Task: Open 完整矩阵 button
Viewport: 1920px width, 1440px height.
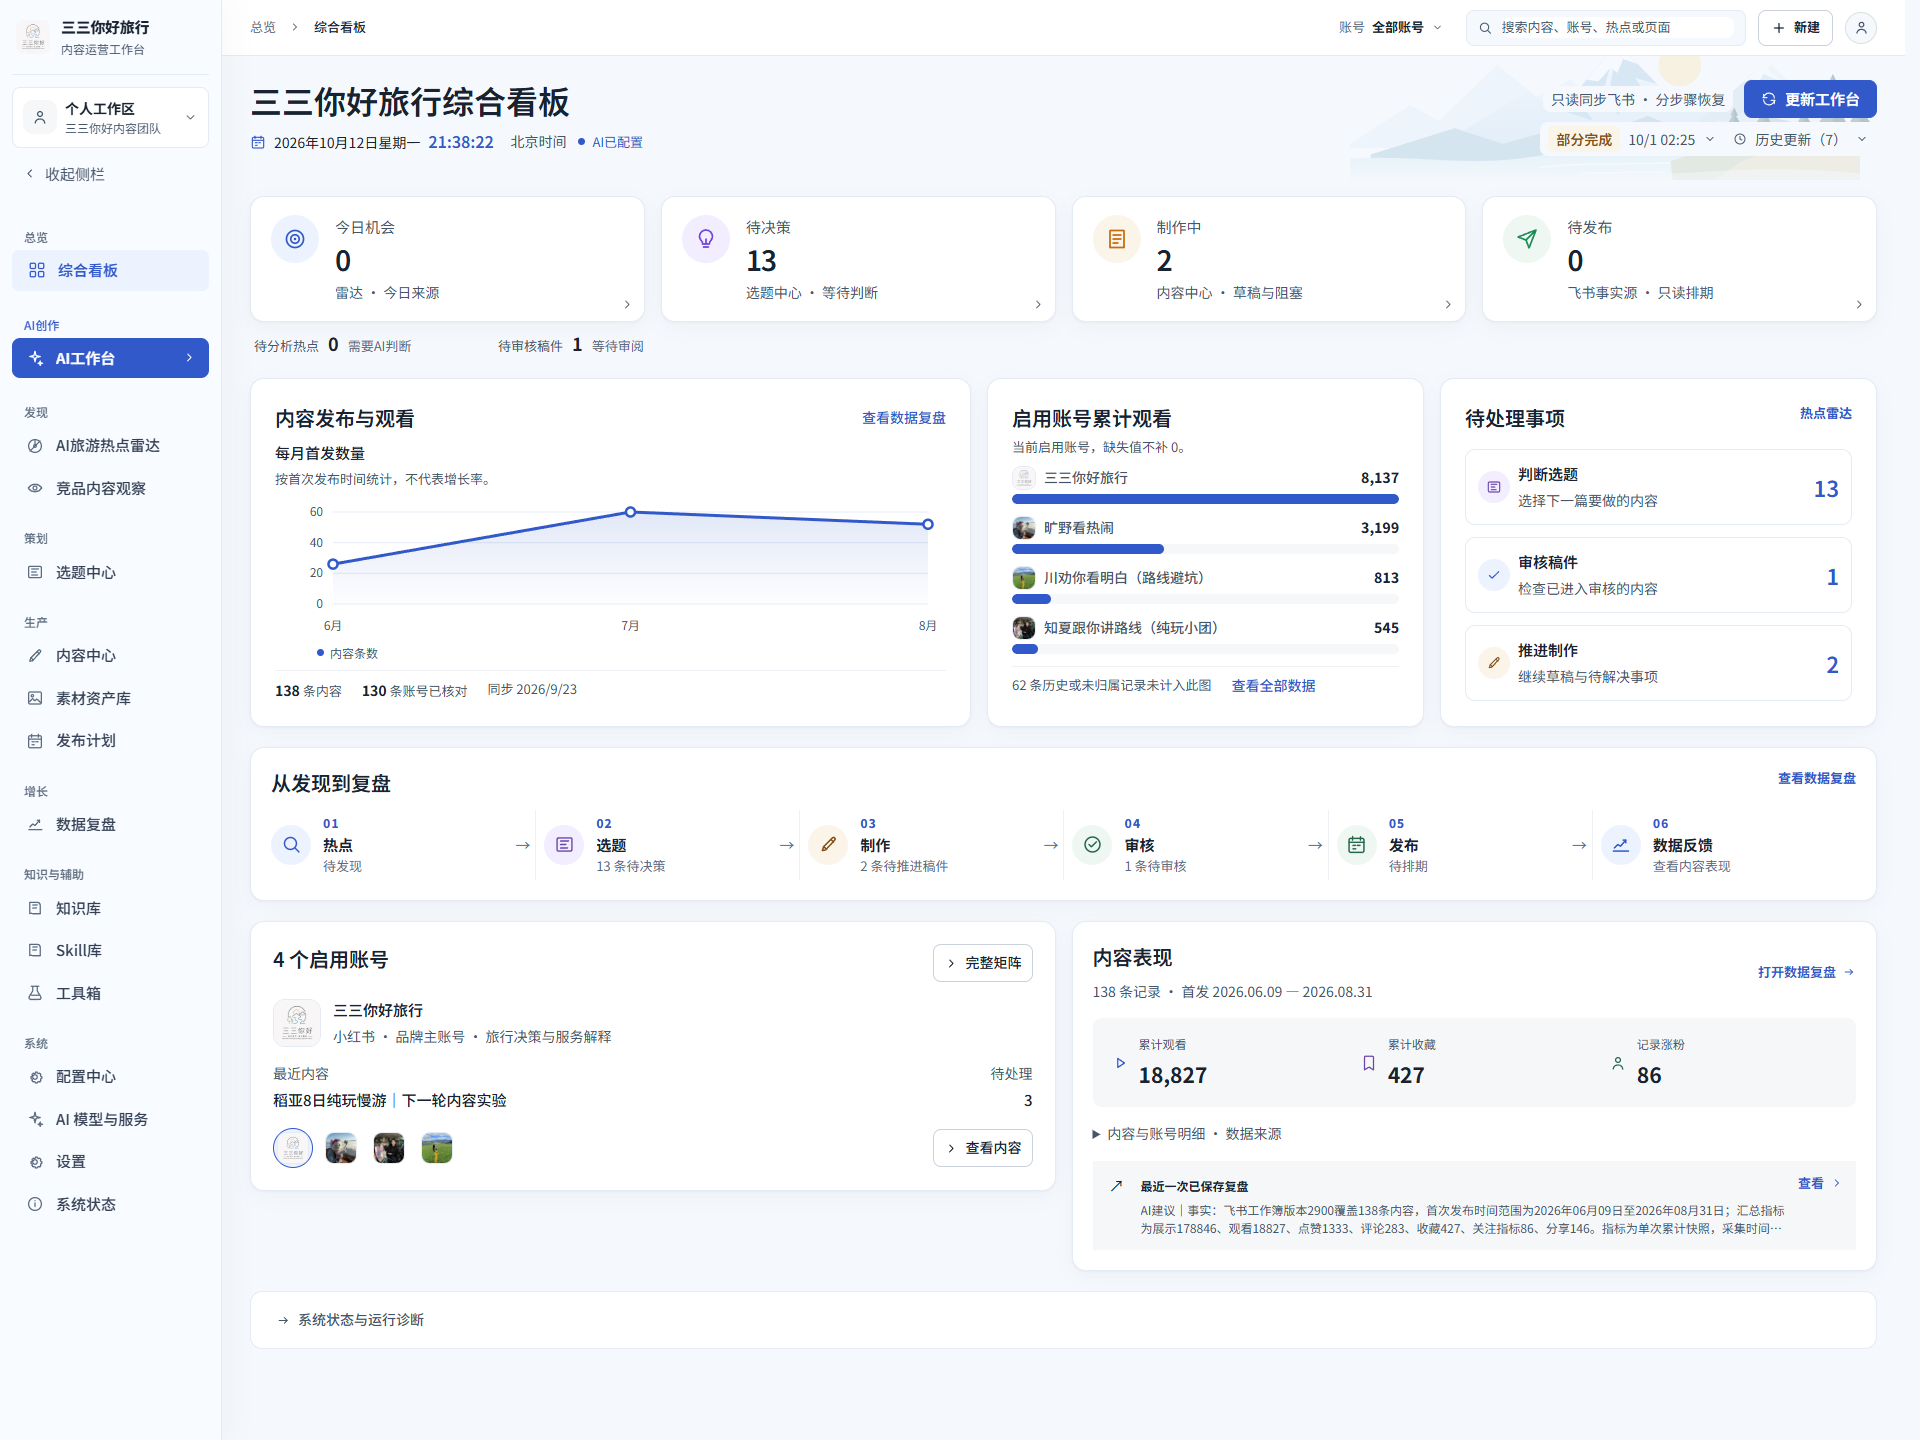Action: point(983,963)
